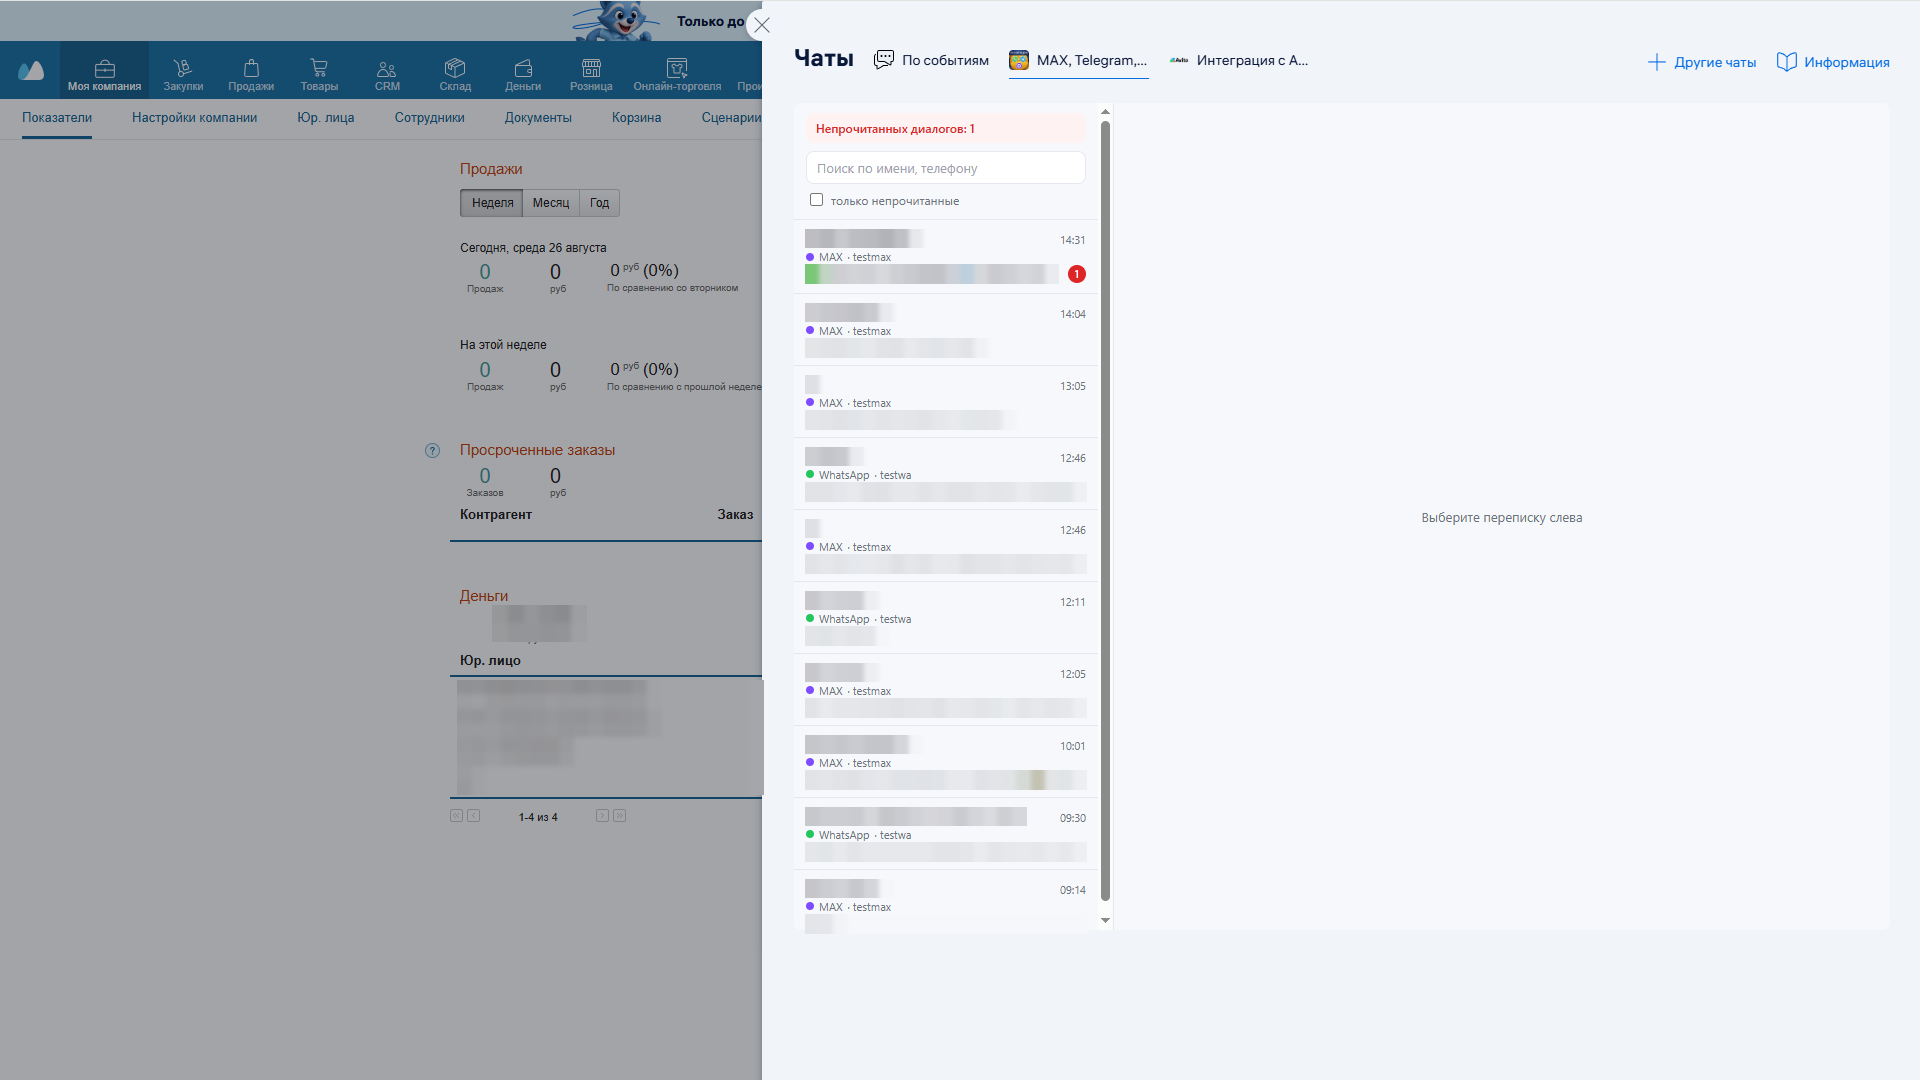
Task: Open the WhatsApp chat from 12:46
Action: pos(945,474)
